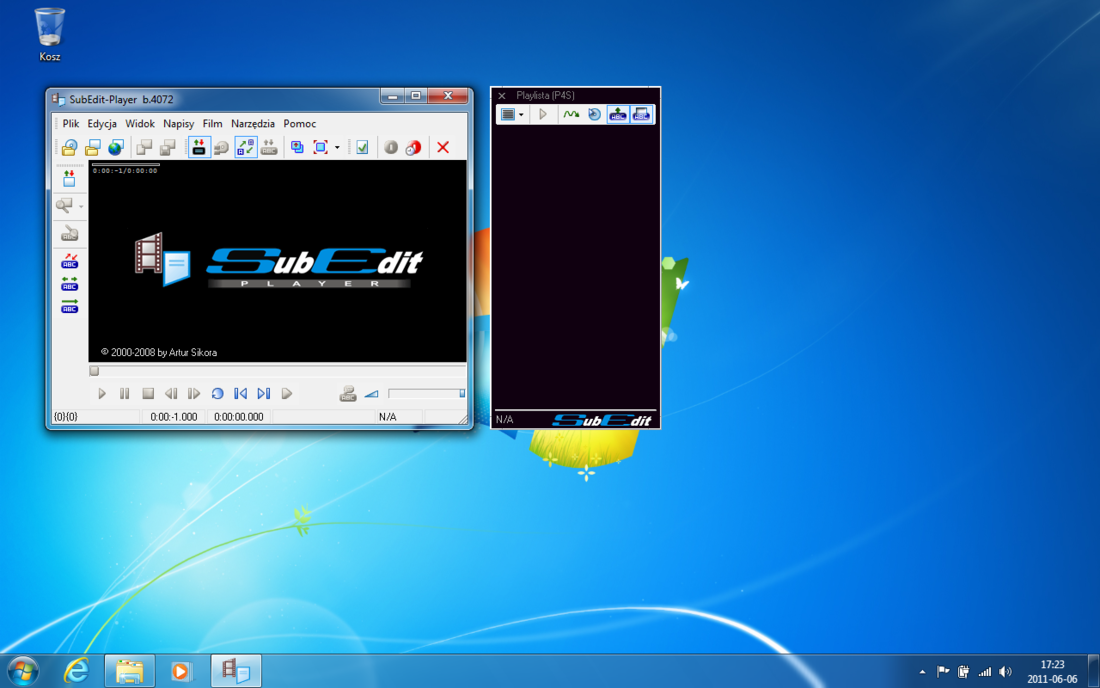
Task: Open the Narzędzia menu
Action: (253, 123)
